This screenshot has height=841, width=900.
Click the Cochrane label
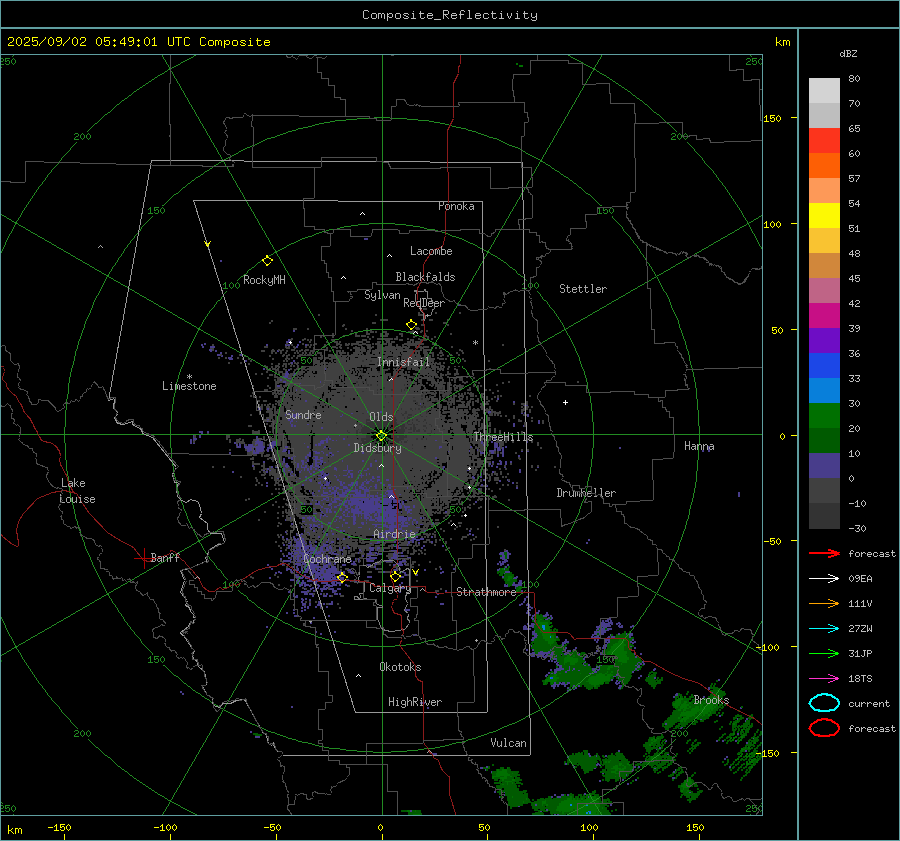[x=327, y=559]
